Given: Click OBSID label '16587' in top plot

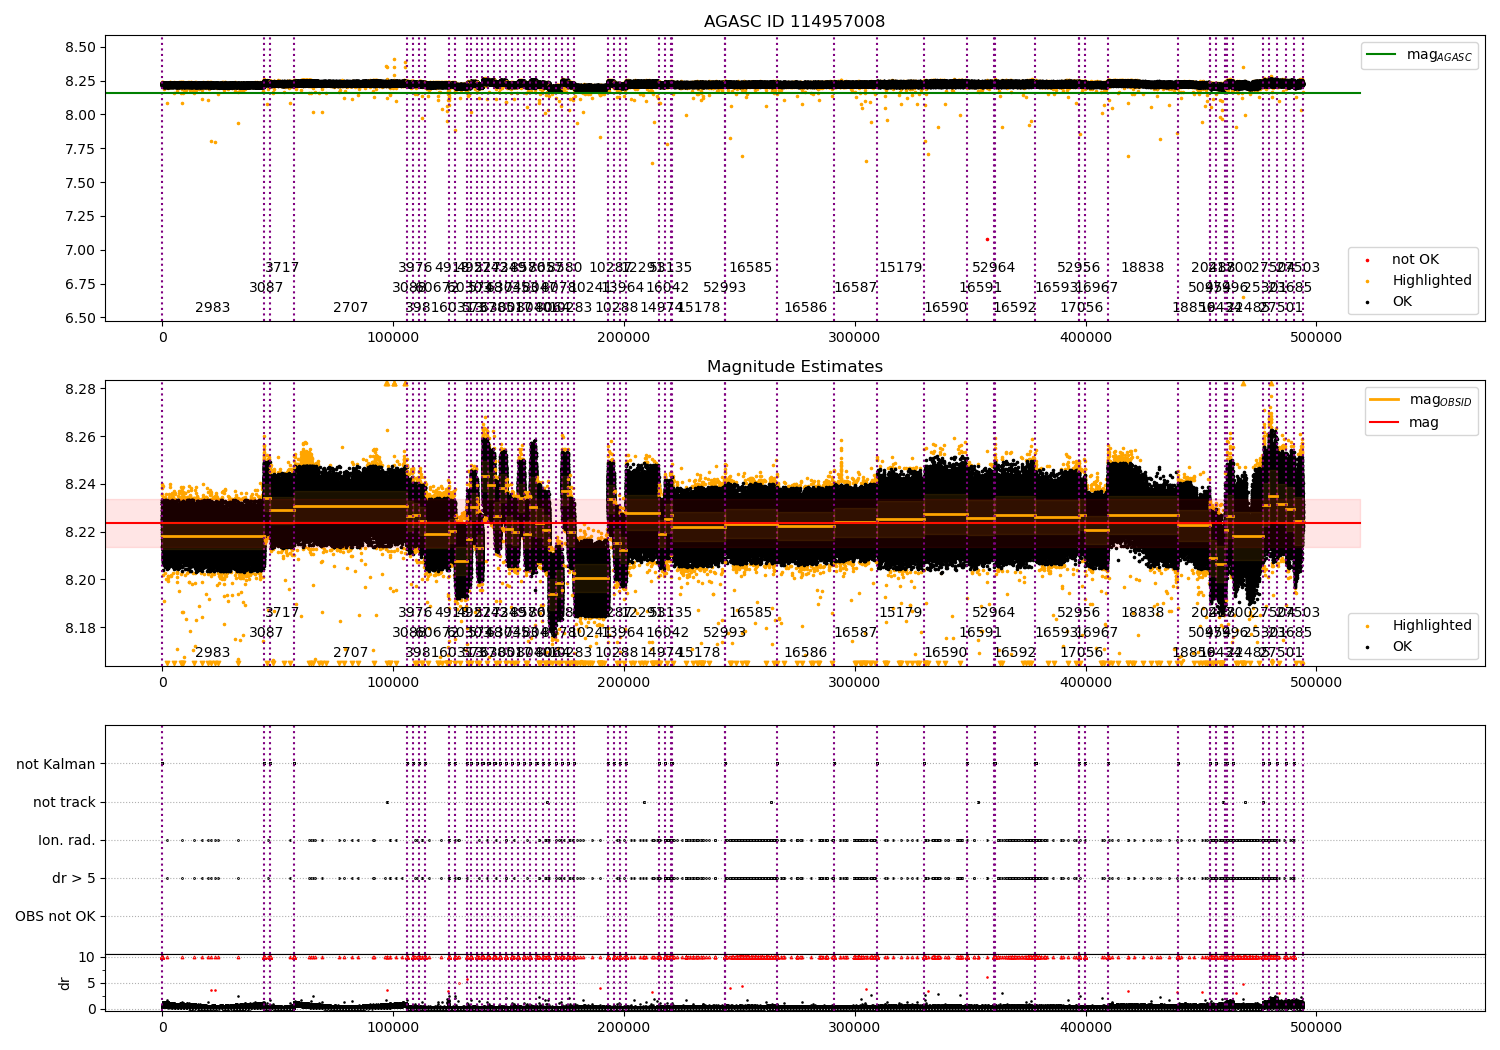Looking at the screenshot, I should [856, 288].
